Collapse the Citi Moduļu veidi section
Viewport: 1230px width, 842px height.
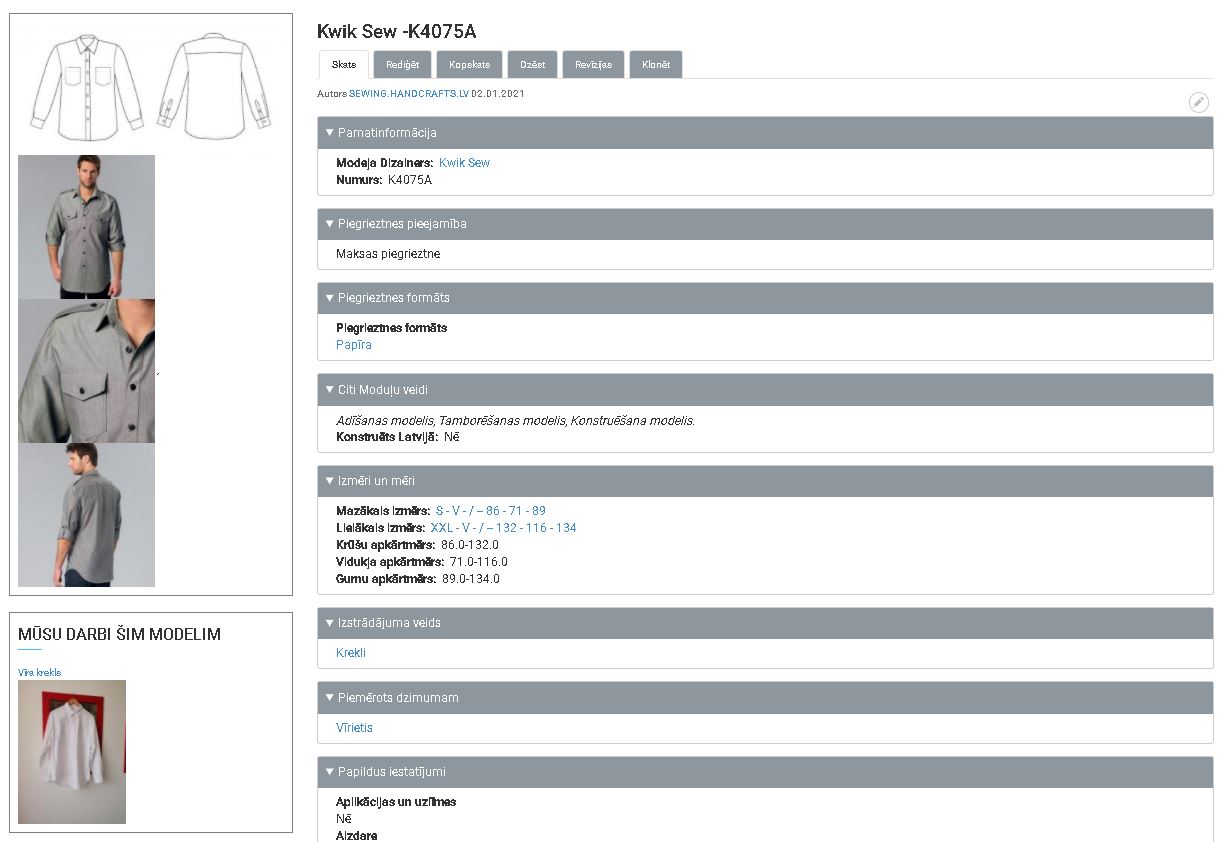tap(765, 390)
